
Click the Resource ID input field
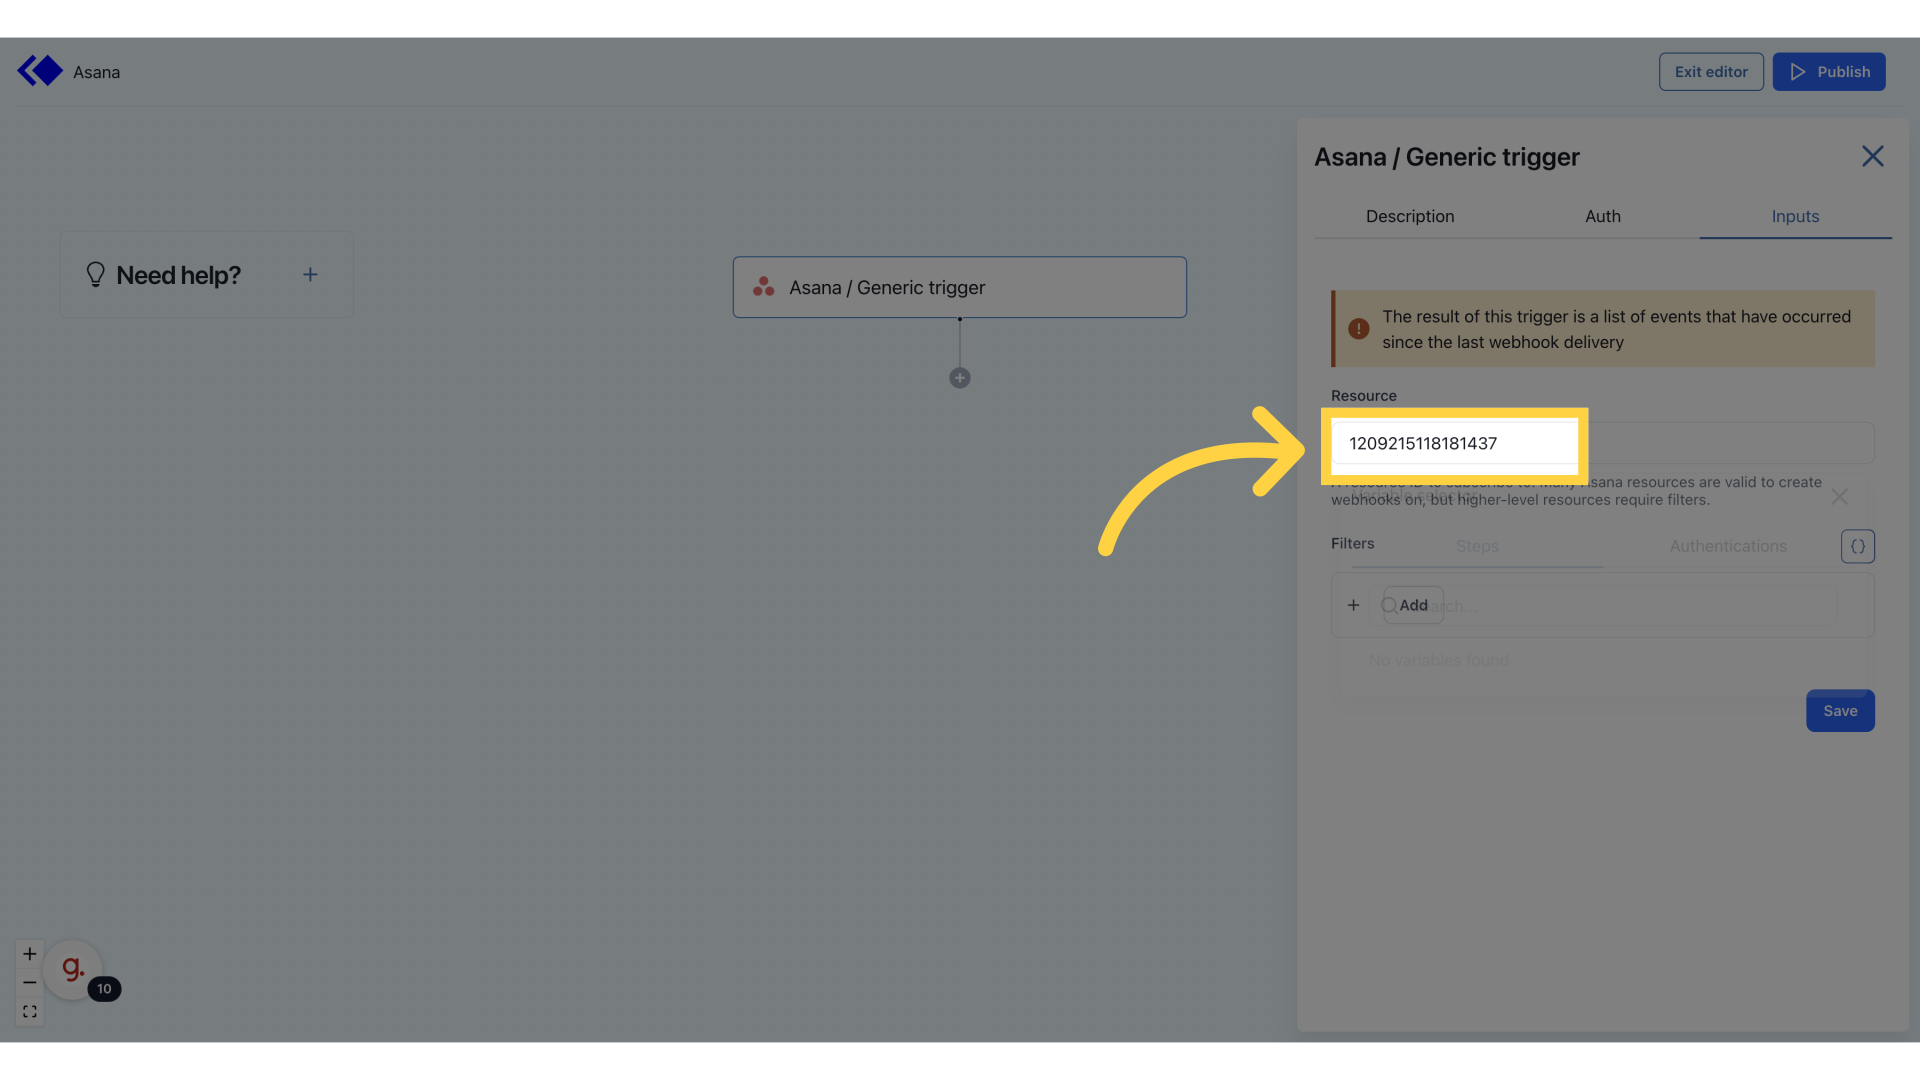click(x=1455, y=443)
